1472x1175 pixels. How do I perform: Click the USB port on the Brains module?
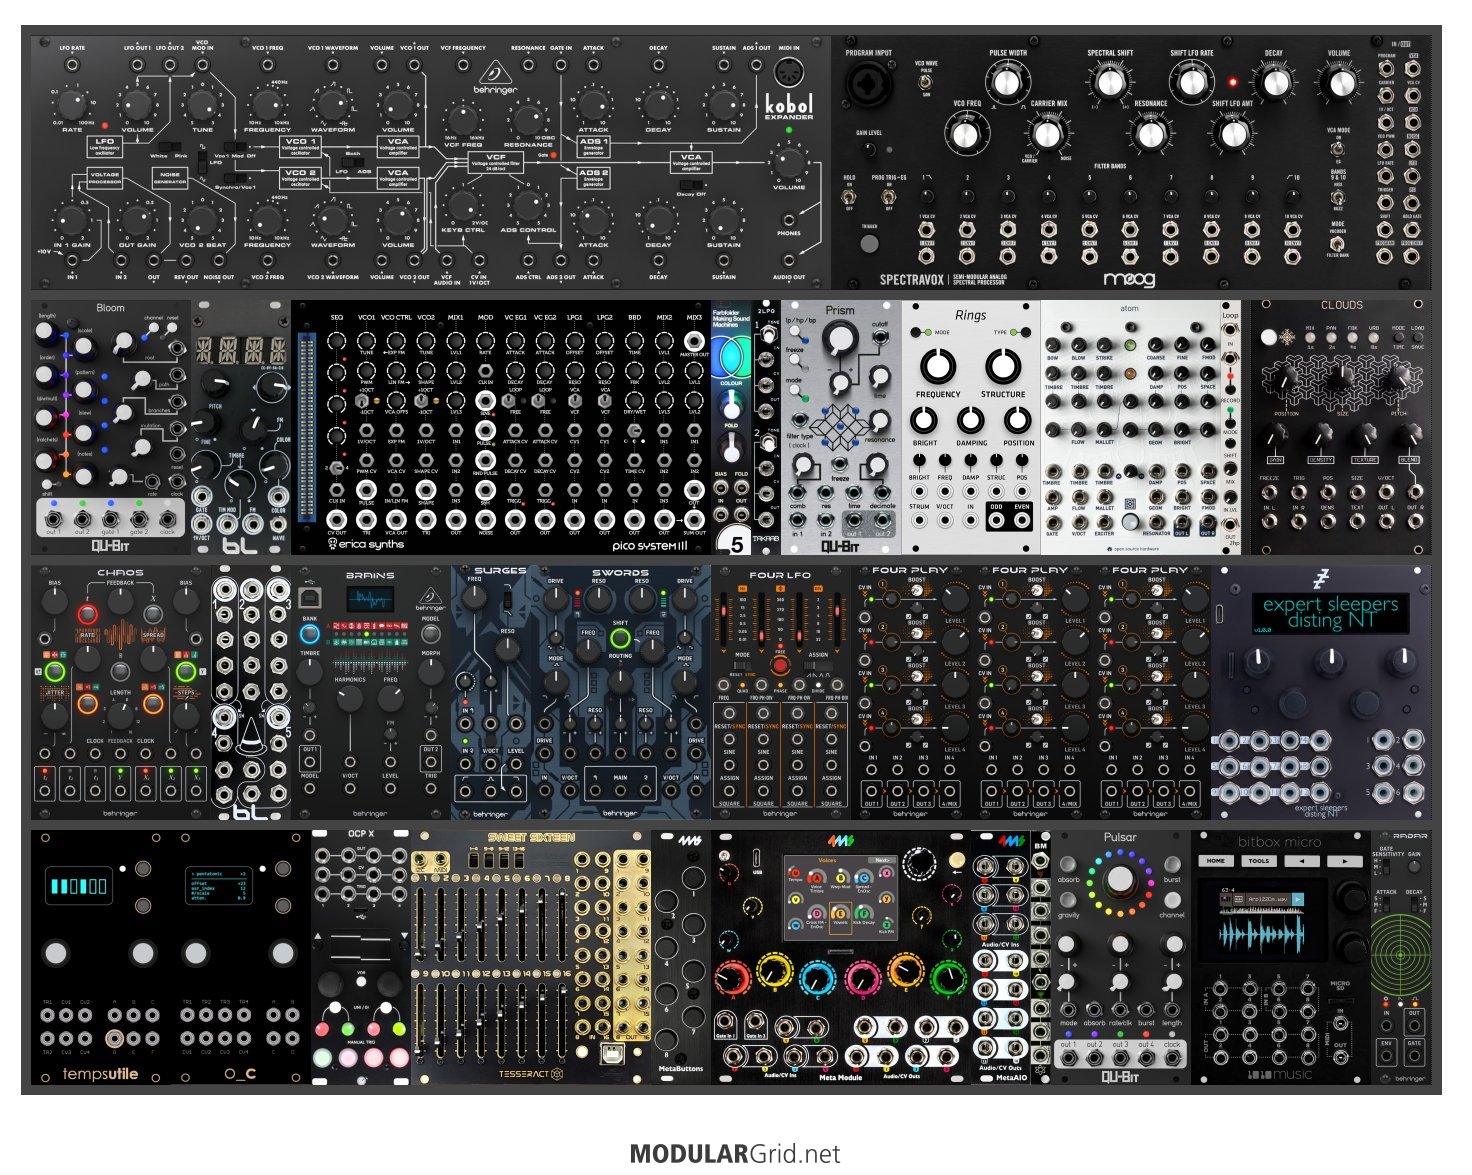coord(310,597)
